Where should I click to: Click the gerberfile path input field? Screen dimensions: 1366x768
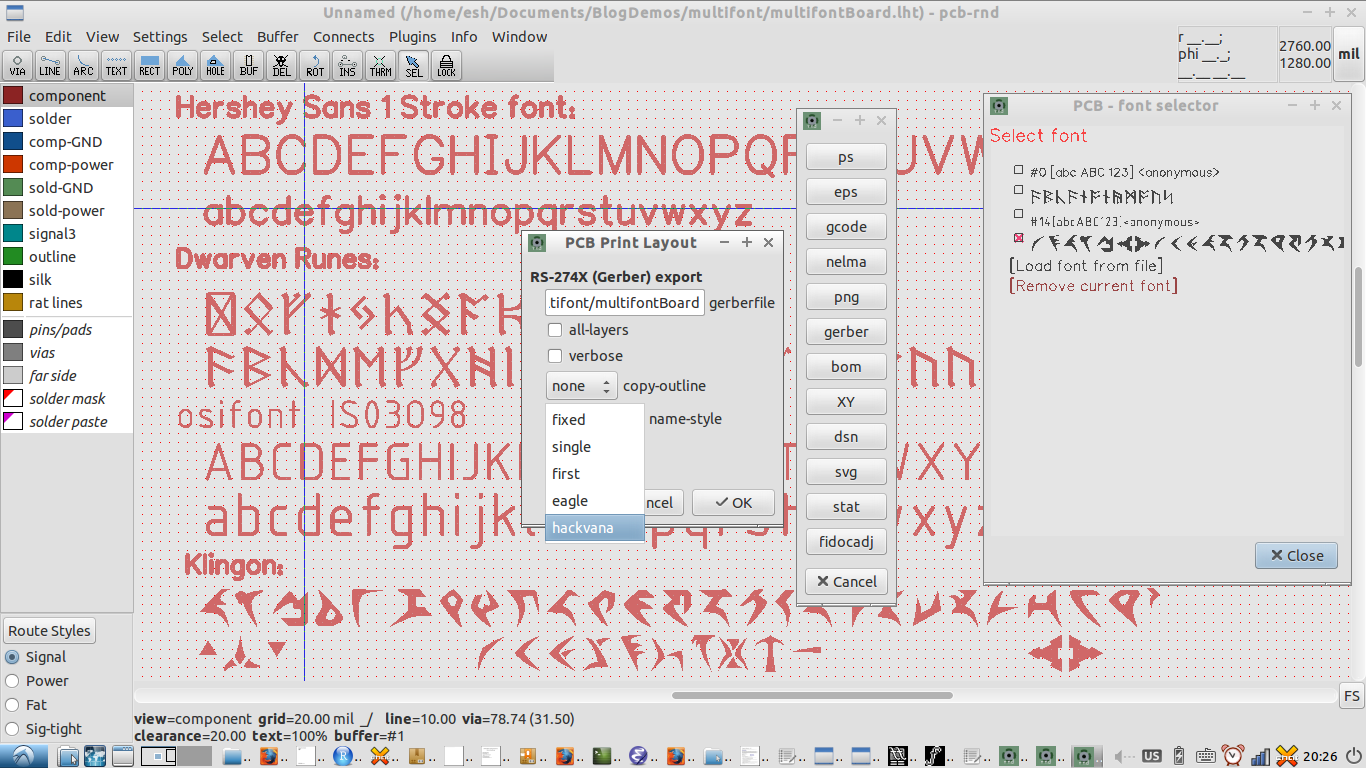coord(625,303)
